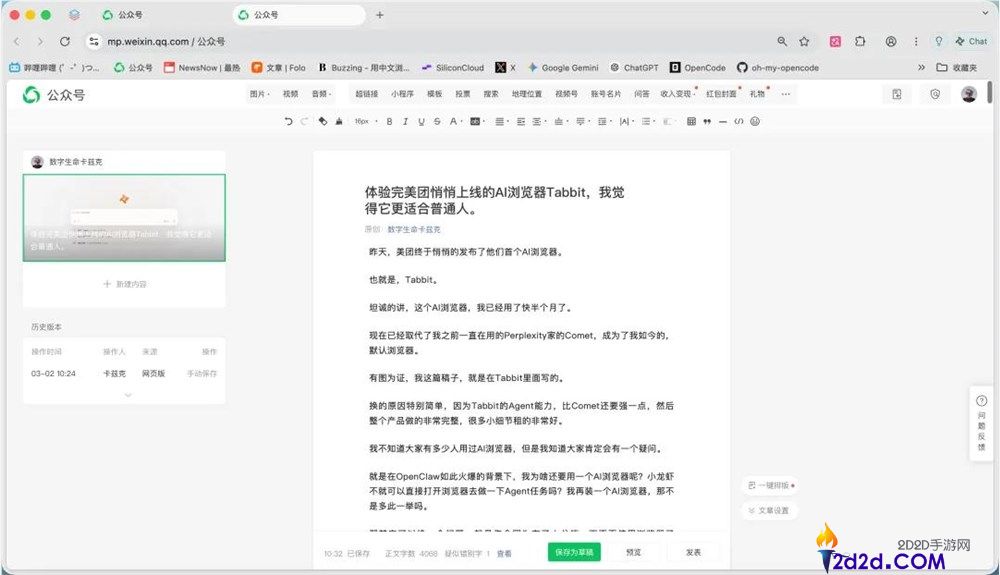Show more insert options with the ellipsis
The width and height of the screenshot is (1000, 575).
point(786,94)
